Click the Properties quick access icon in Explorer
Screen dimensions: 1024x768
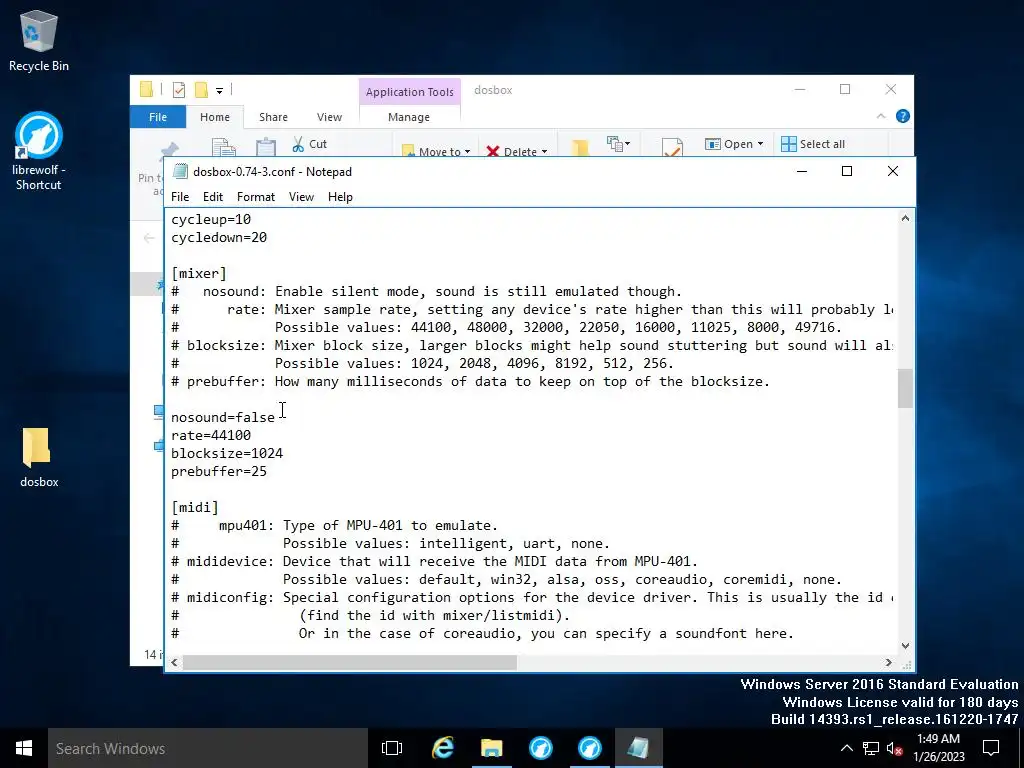179,90
